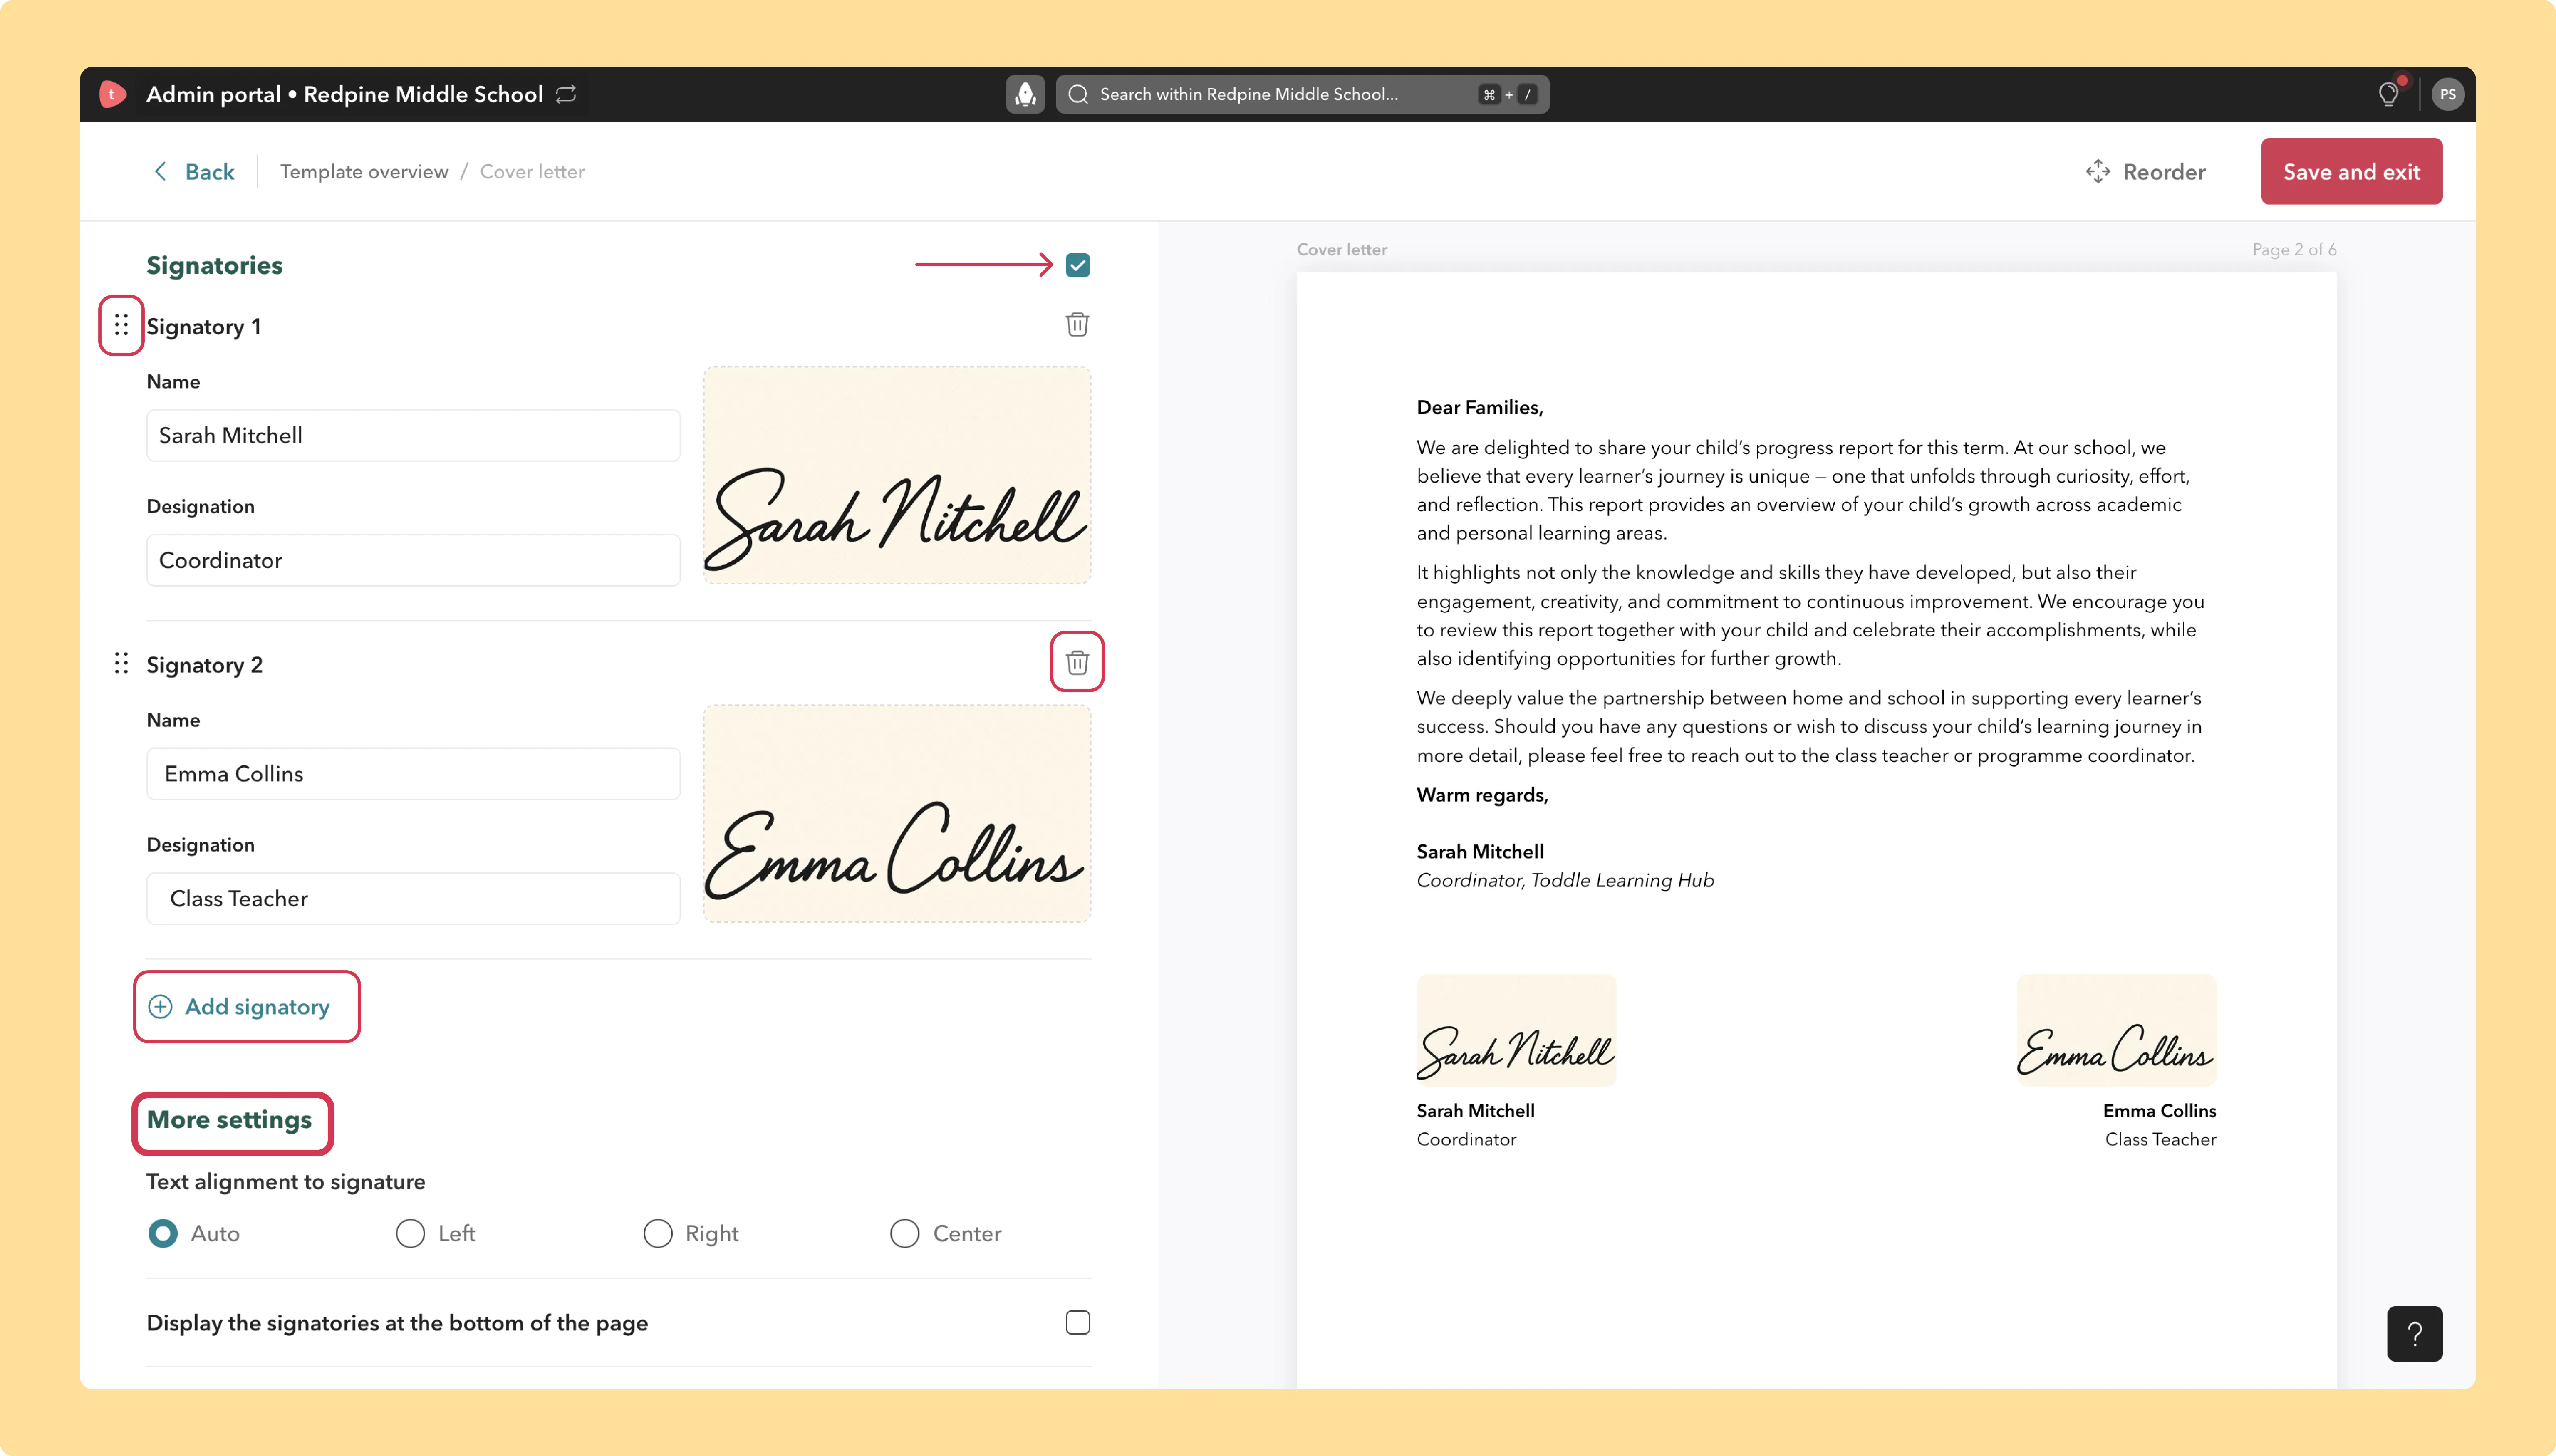Open the rocket launcher icon

click(1025, 94)
